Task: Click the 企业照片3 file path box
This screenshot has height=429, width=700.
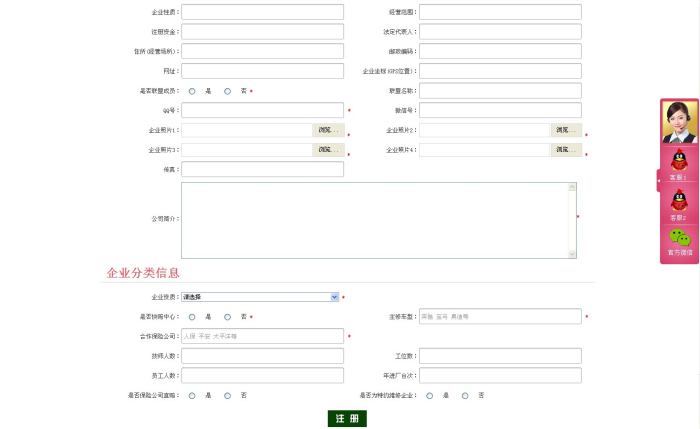Action: click(247, 150)
